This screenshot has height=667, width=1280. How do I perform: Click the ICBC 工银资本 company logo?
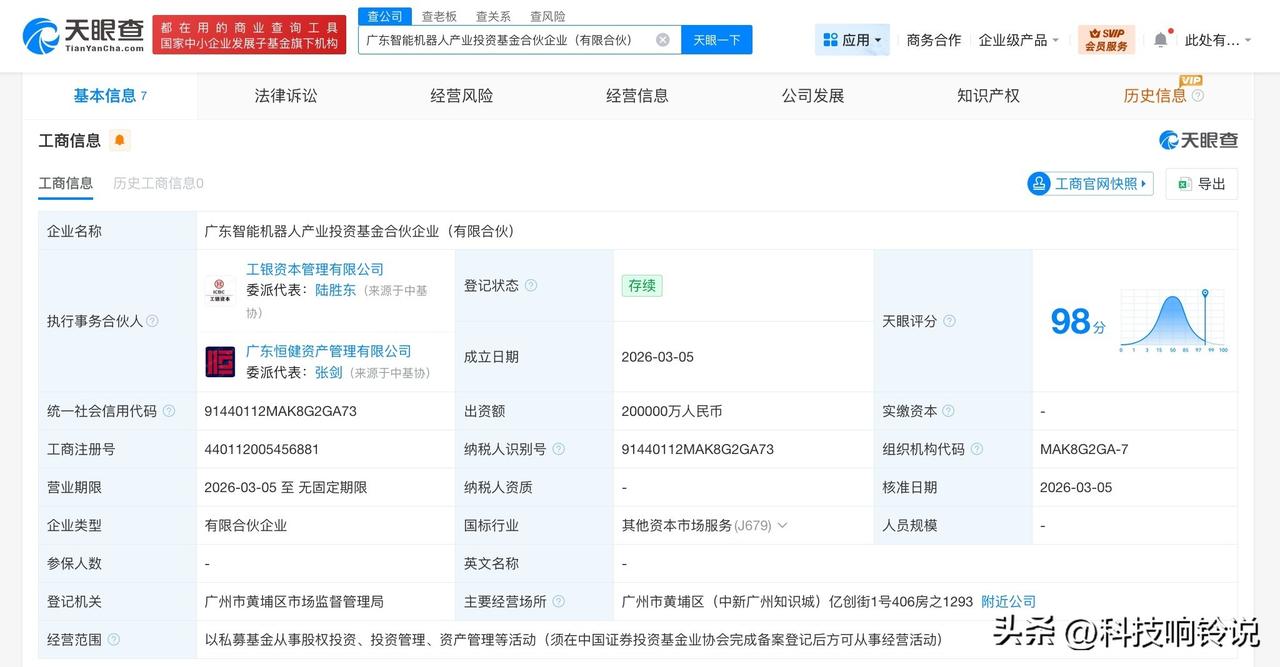(x=220, y=290)
